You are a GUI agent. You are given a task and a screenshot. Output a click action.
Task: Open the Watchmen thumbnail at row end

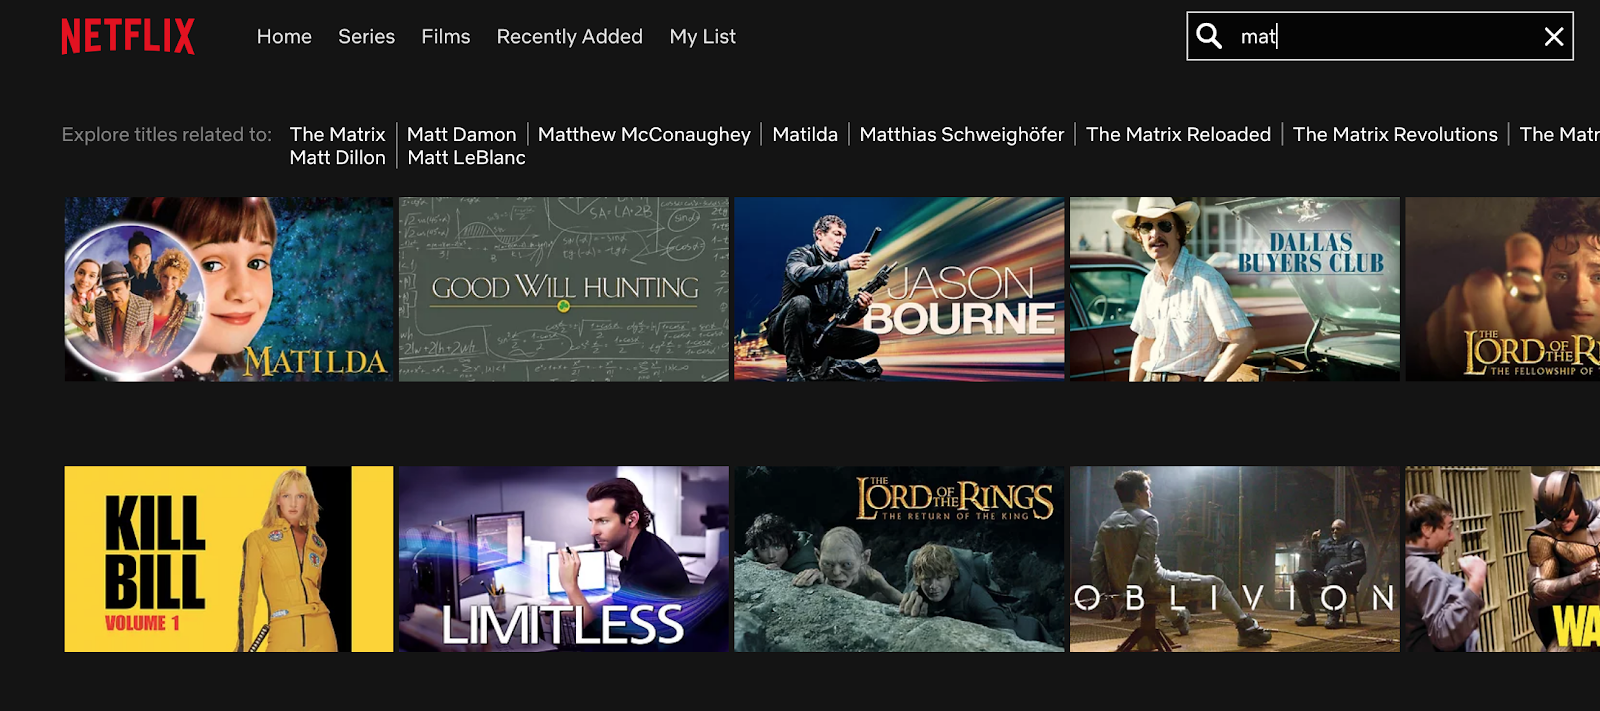tap(1502, 559)
